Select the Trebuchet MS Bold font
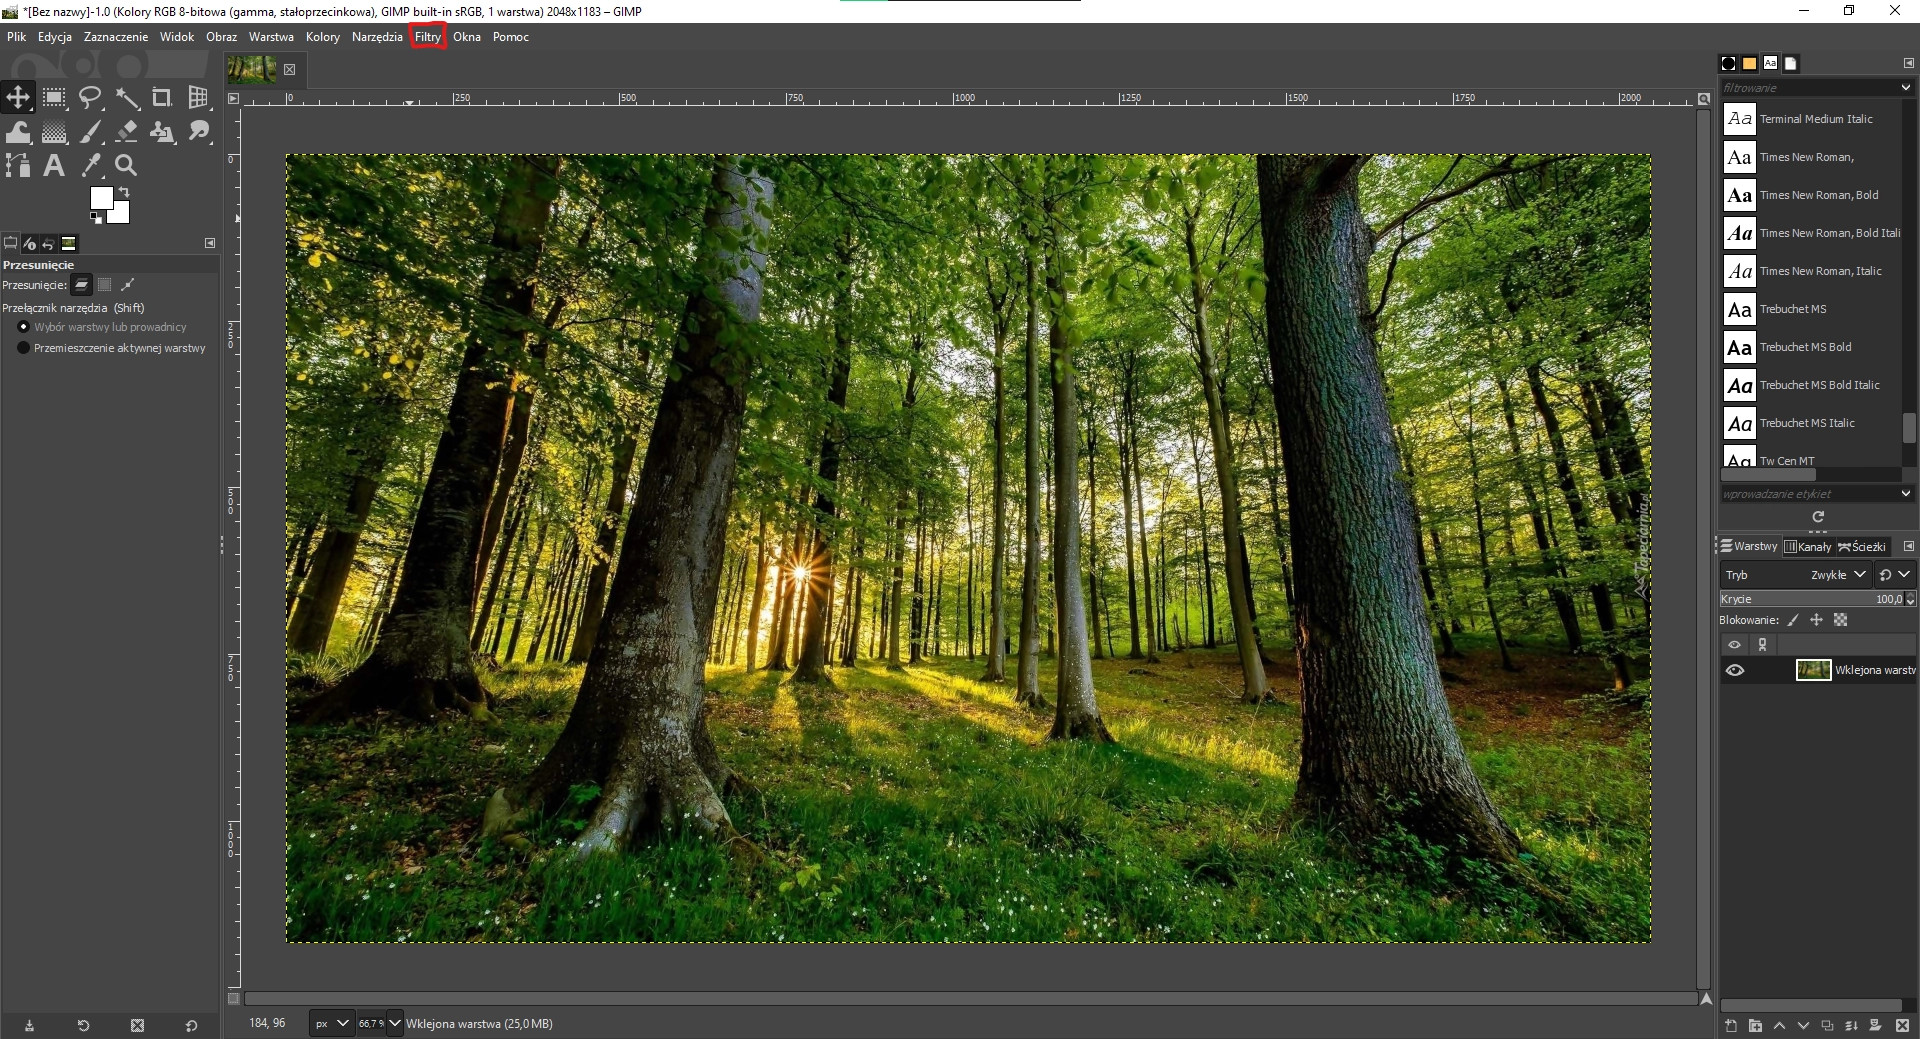This screenshot has height=1039, width=1920. pyautogui.click(x=1810, y=347)
